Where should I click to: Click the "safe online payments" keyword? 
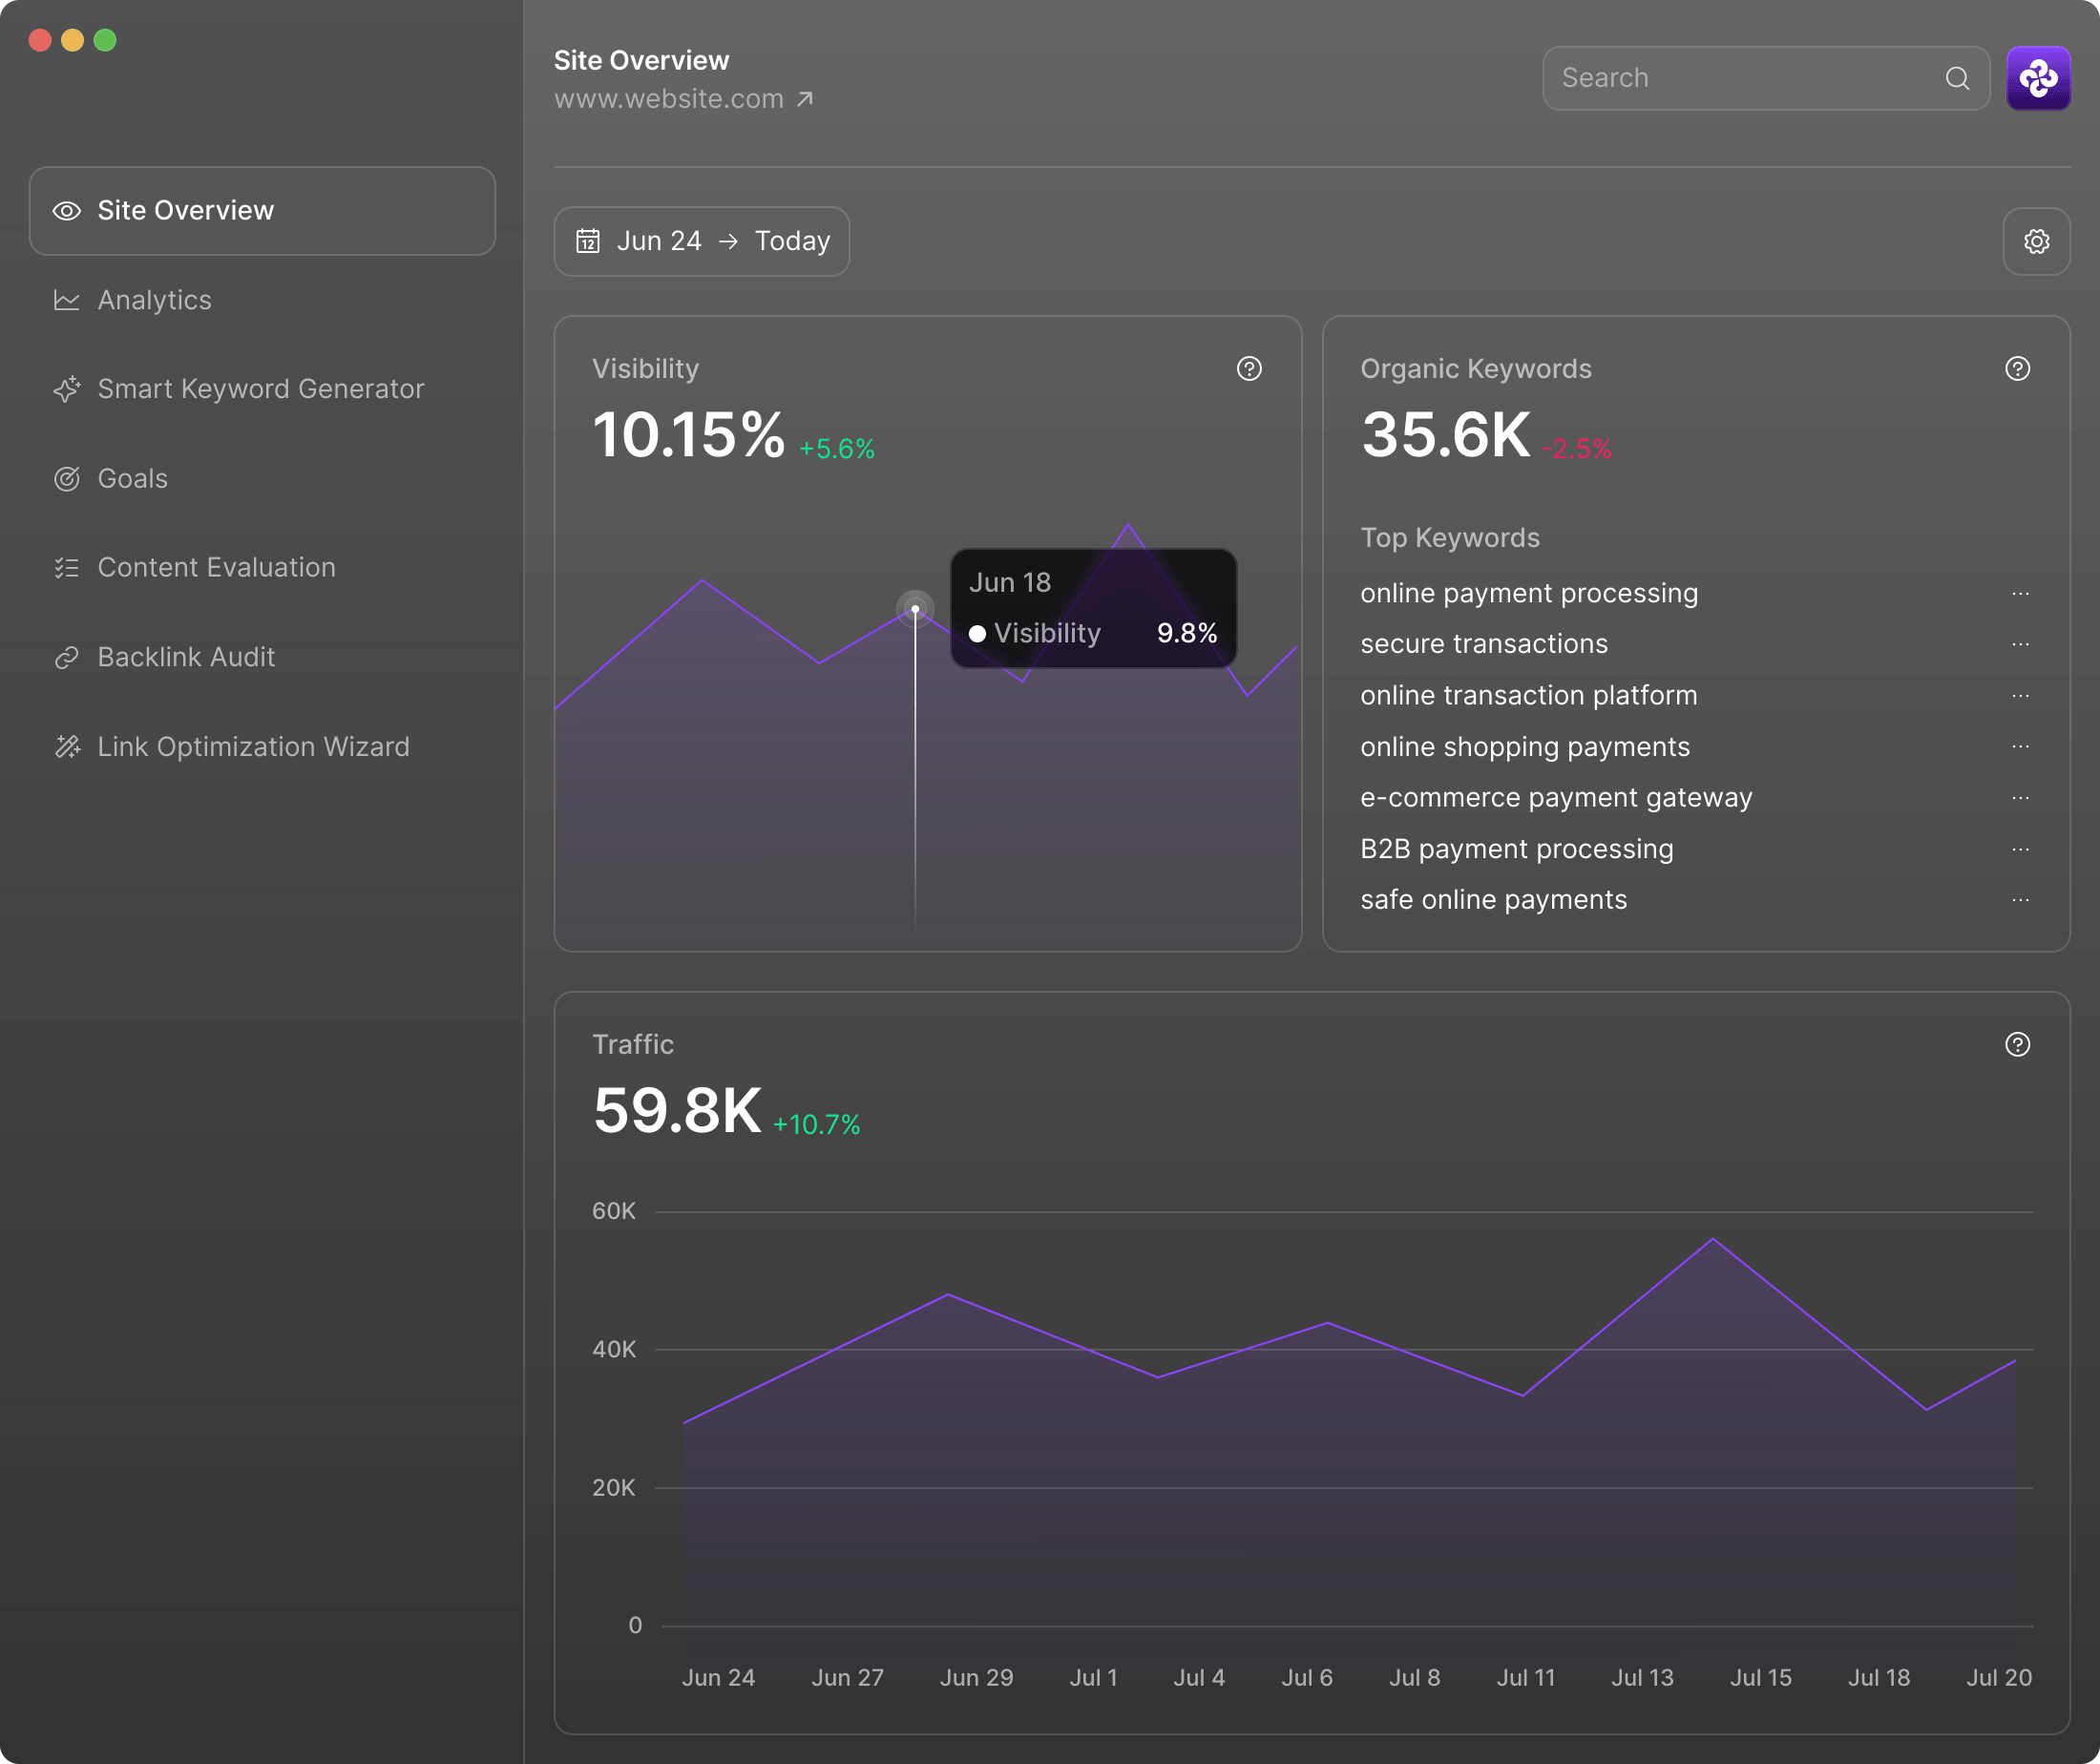coord(1493,900)
